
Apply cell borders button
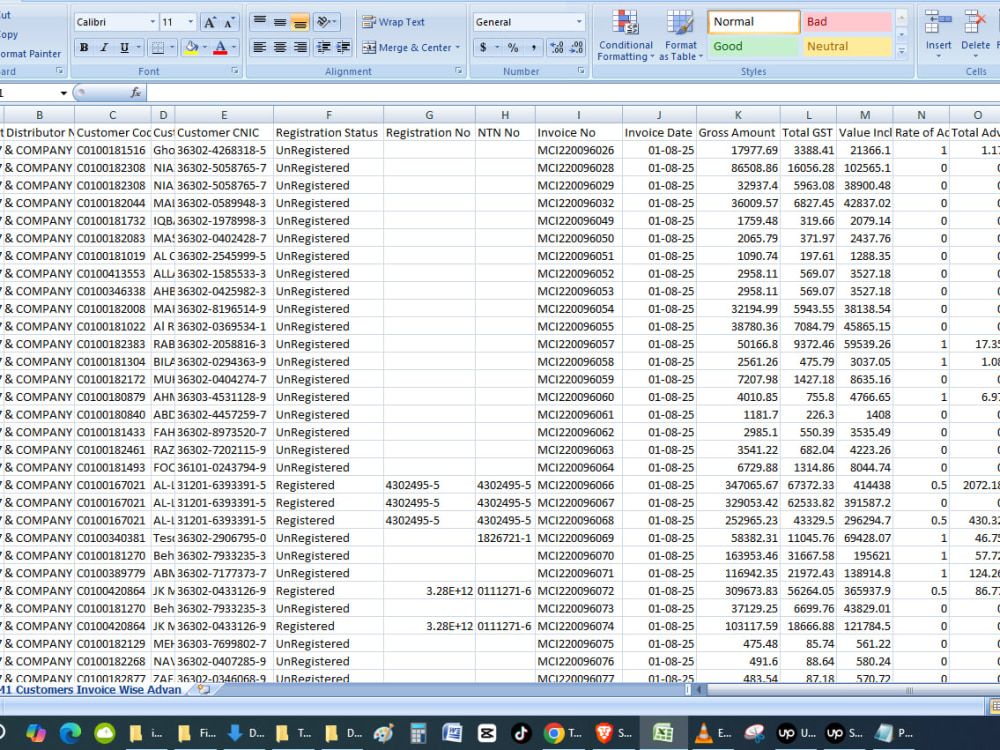(x=158, y=48)
